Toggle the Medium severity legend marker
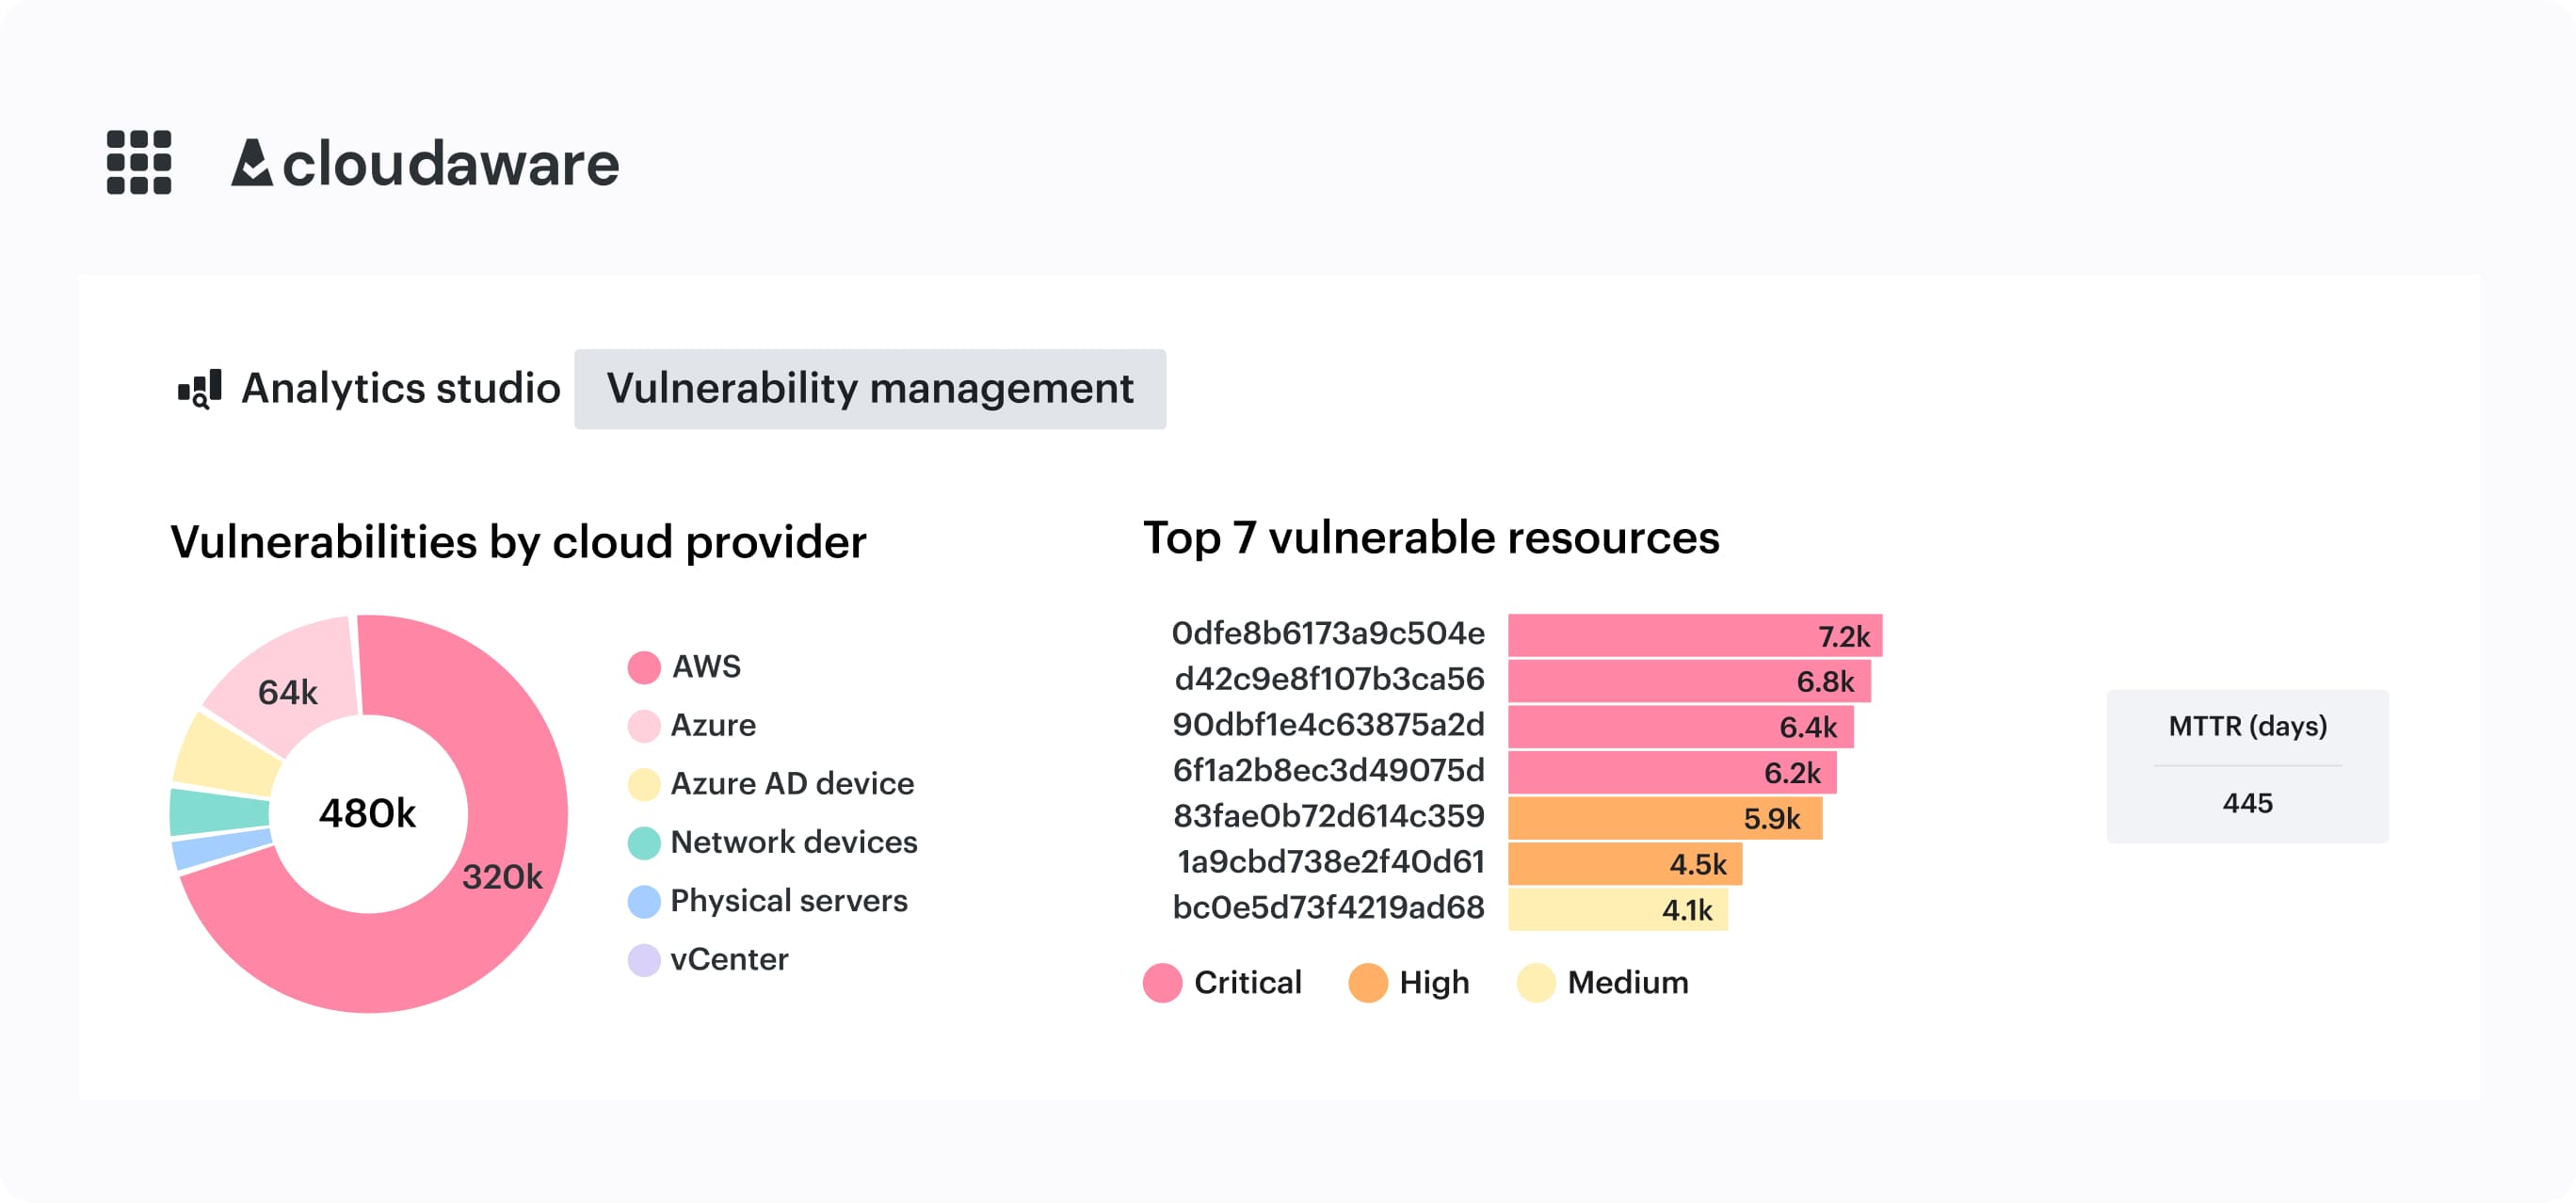The width and height of the screenshot is (2576, 1203). pyautogui.click(x=1537, y=982)
